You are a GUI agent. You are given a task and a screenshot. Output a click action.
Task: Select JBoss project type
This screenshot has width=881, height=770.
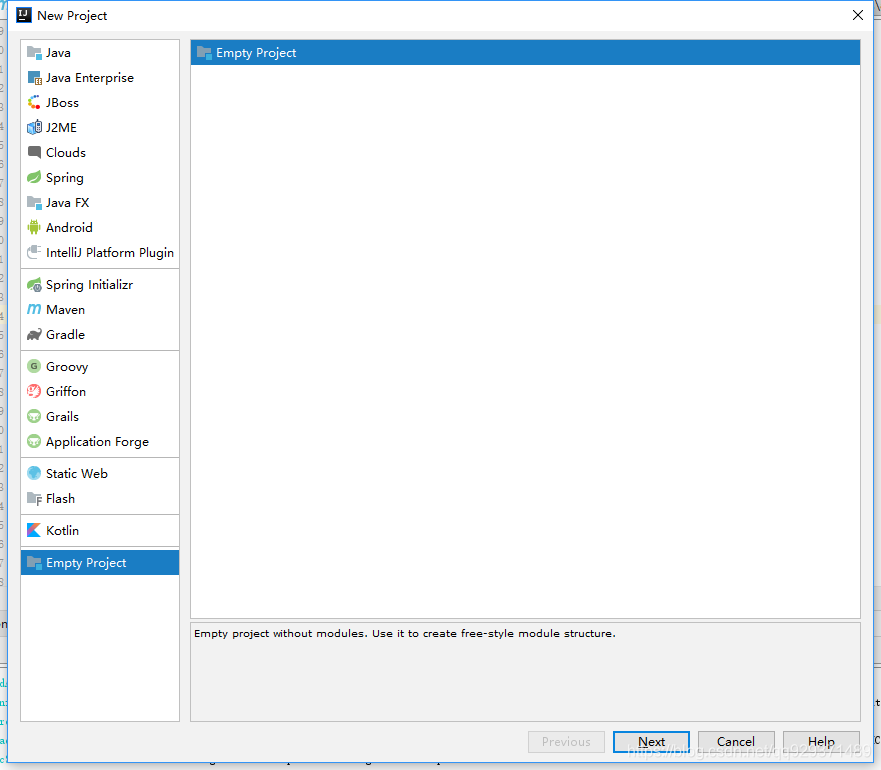(x=100, y=103)
